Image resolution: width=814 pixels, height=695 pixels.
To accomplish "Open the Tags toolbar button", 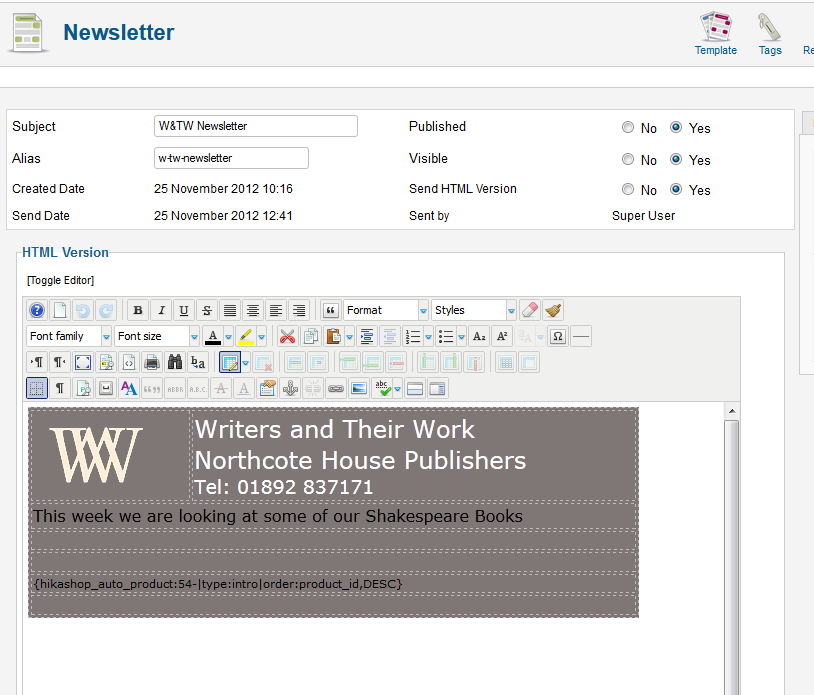I will coord(770,34).
